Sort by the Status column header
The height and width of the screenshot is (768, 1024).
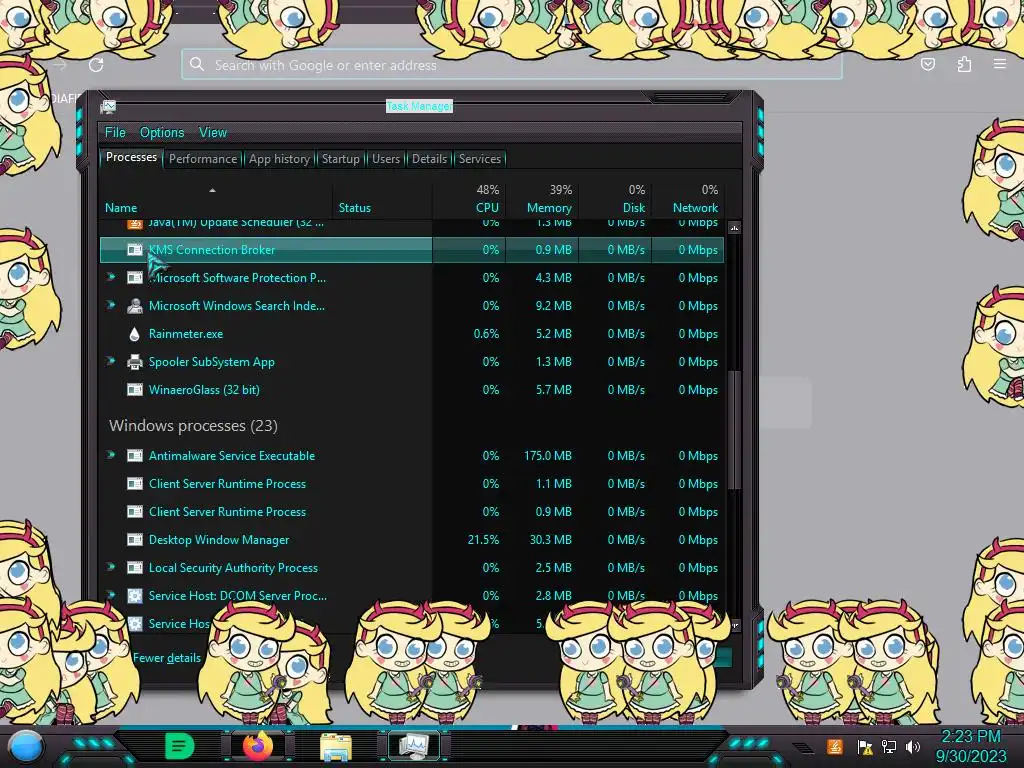coord(382,200)
